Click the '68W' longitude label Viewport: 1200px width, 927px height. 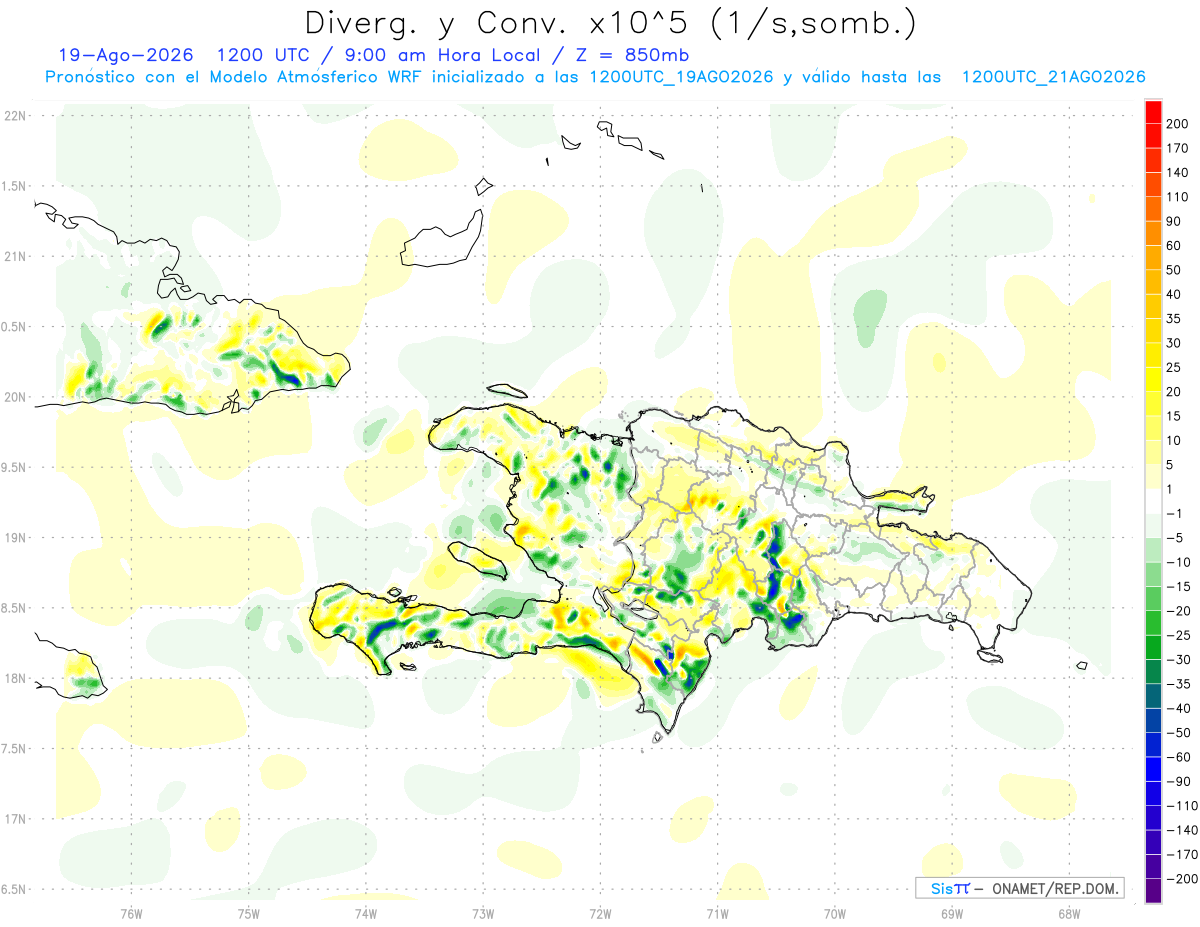1069,914
